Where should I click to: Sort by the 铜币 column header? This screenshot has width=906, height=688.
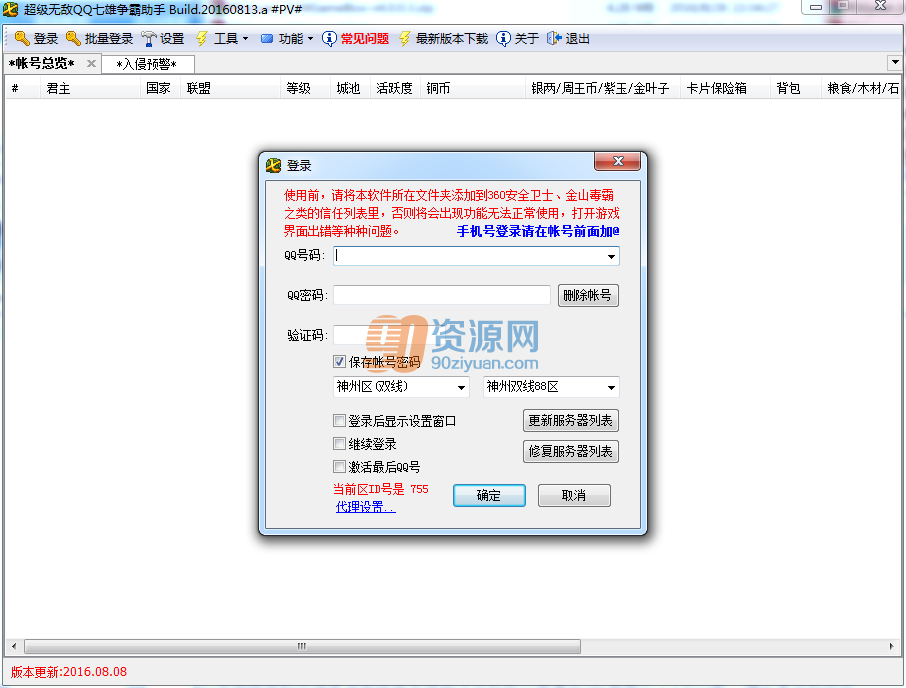(473, 88)
